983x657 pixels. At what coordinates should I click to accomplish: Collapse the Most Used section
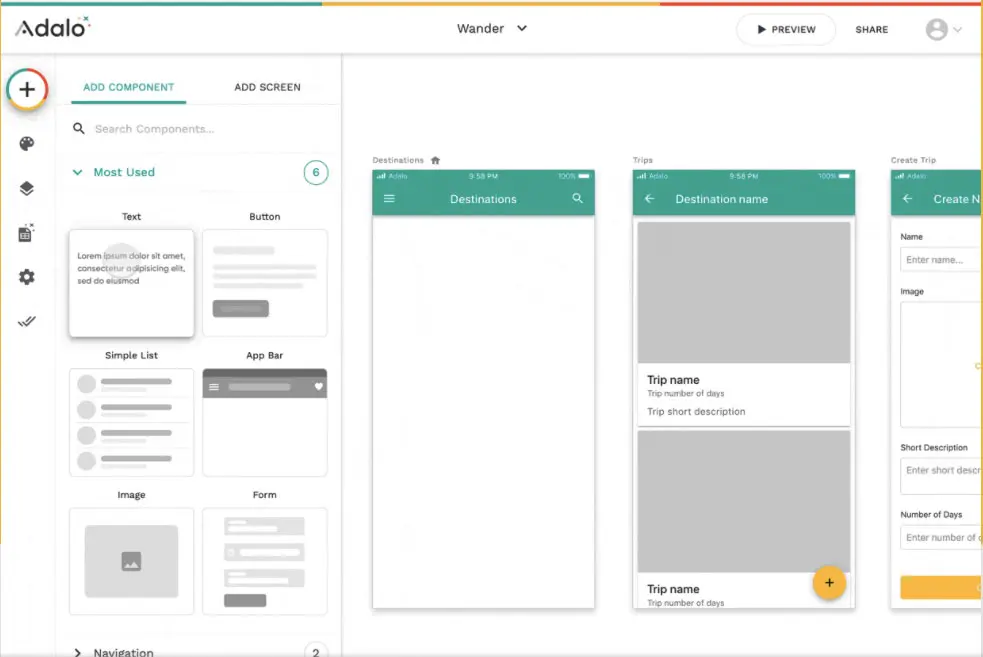coord(77,172)
